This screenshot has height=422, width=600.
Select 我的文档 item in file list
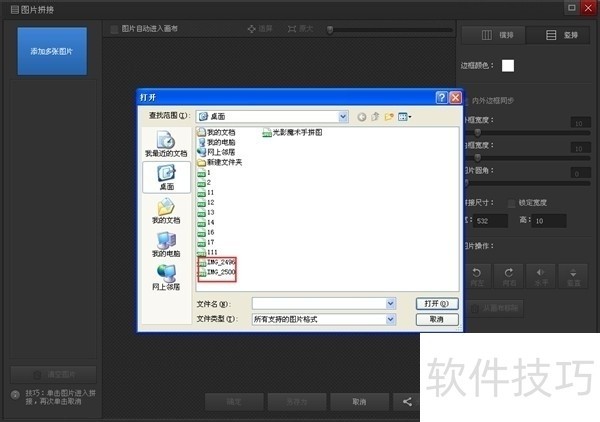[216, 132]
